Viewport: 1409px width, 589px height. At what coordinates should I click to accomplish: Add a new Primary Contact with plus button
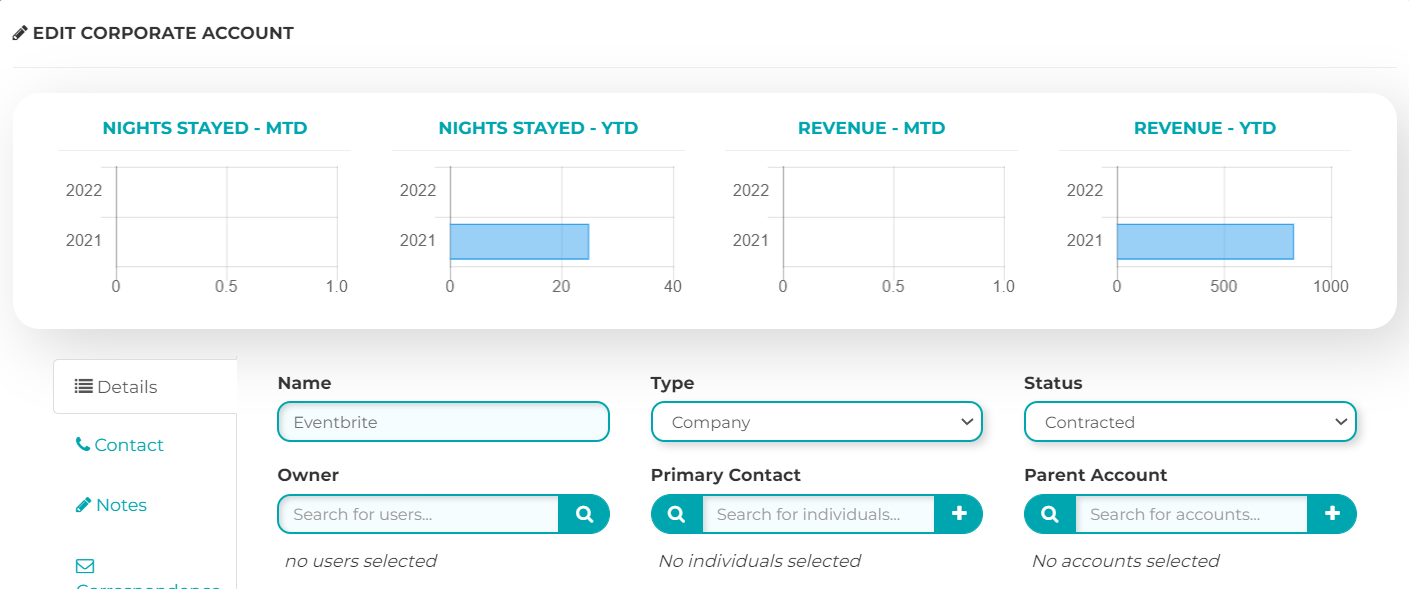[959, 514]
